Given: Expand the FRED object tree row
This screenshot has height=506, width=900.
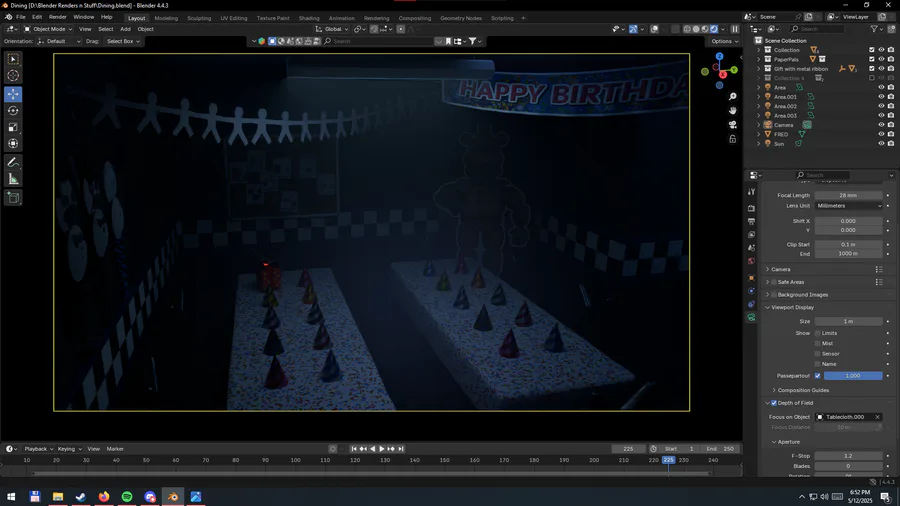Looking at the screenshot, I should 759,134.
